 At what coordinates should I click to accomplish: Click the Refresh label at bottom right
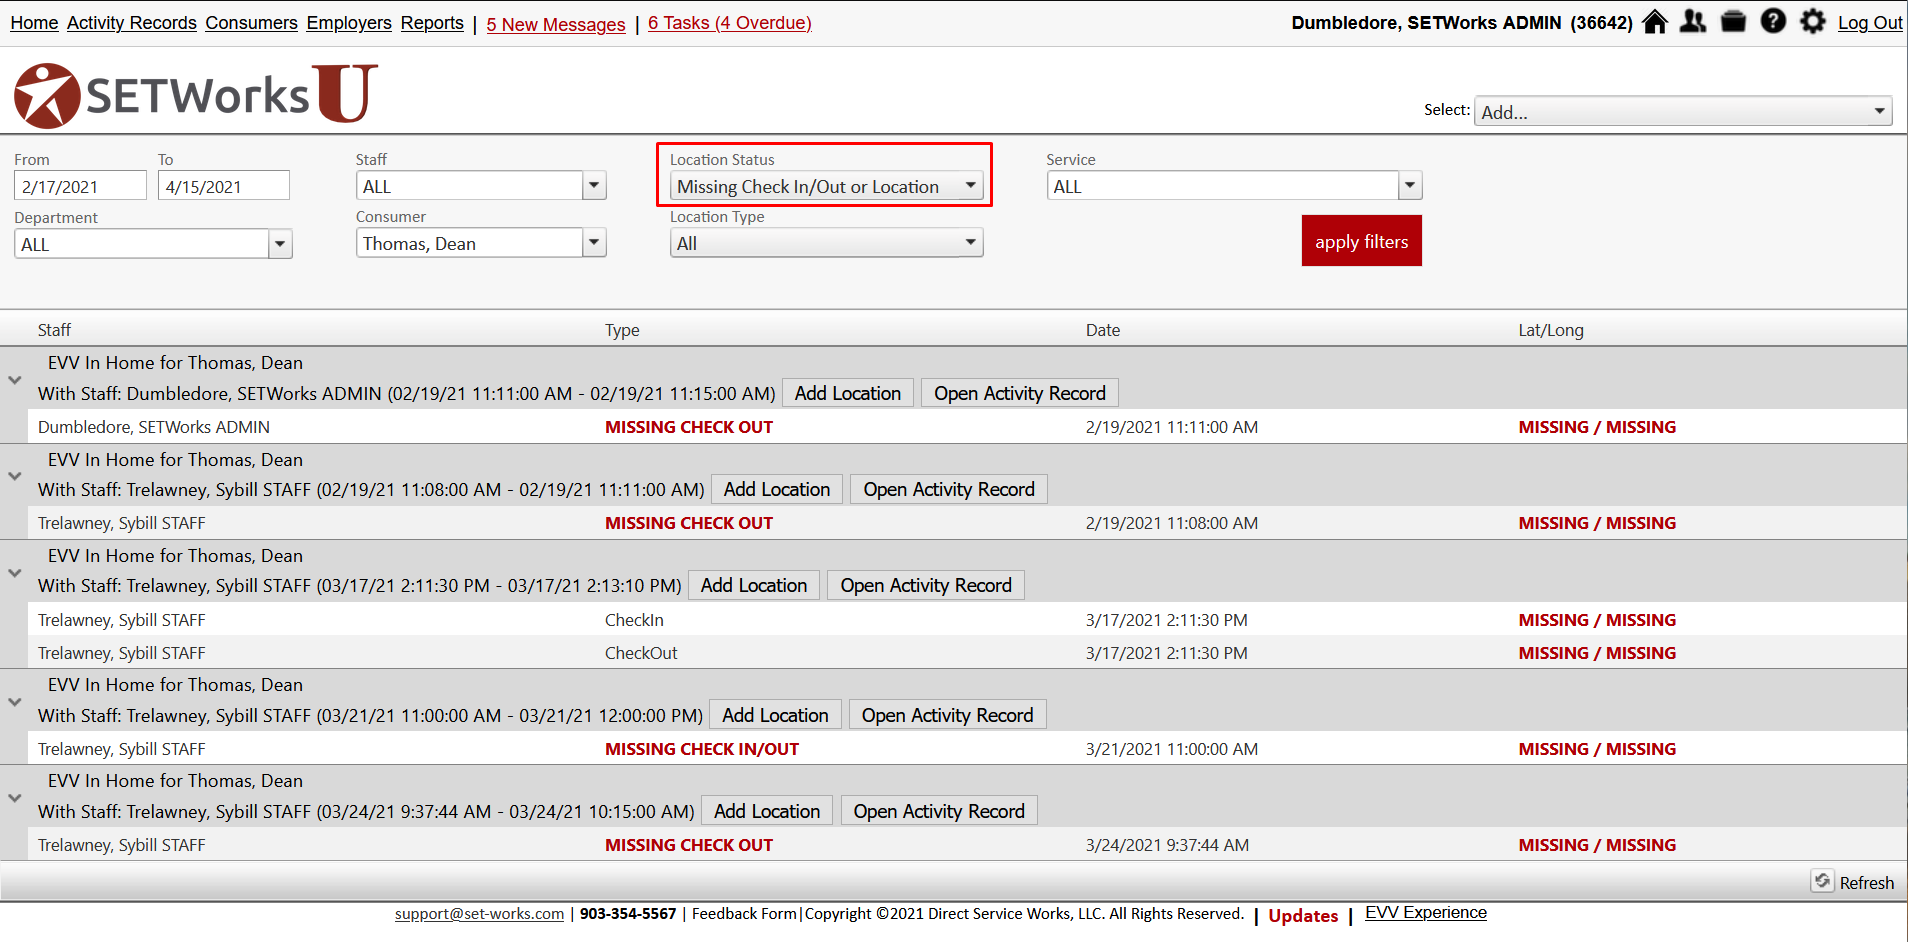pyautogui.click(x=1867, y=883)
